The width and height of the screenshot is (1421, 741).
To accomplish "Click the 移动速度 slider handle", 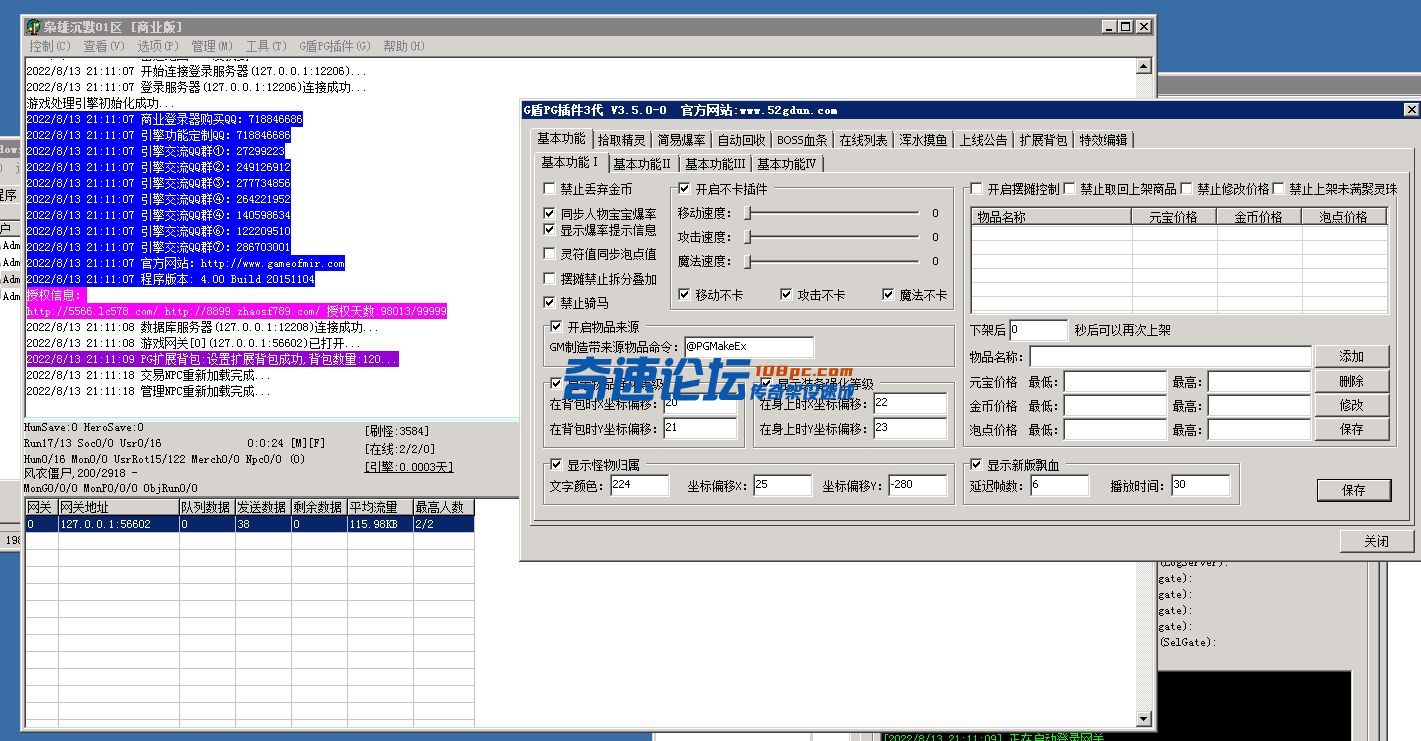I will click(747, 213).
